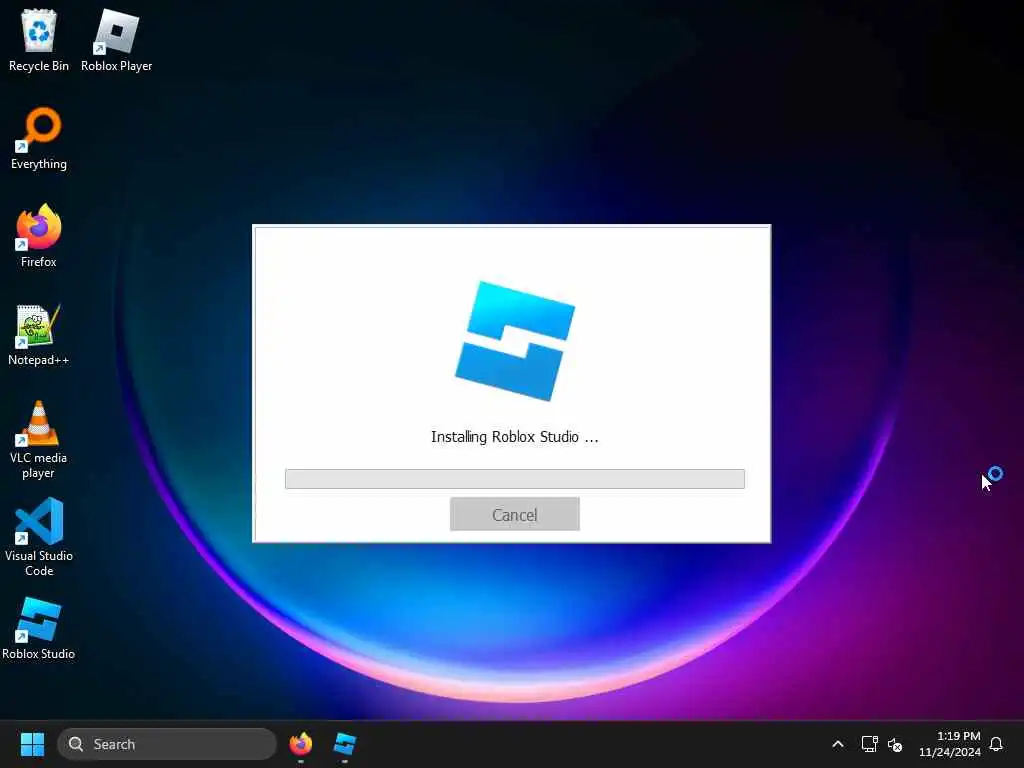1024x768 pixels.
Task: Switch to Roblox Studio installer in taskbar
Action: point(344,744)
